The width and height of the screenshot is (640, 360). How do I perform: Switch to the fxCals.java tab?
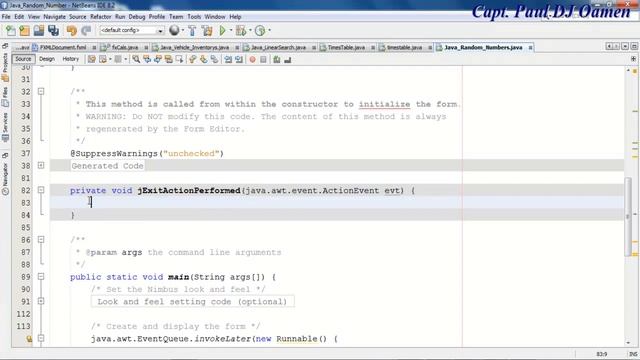125,48
